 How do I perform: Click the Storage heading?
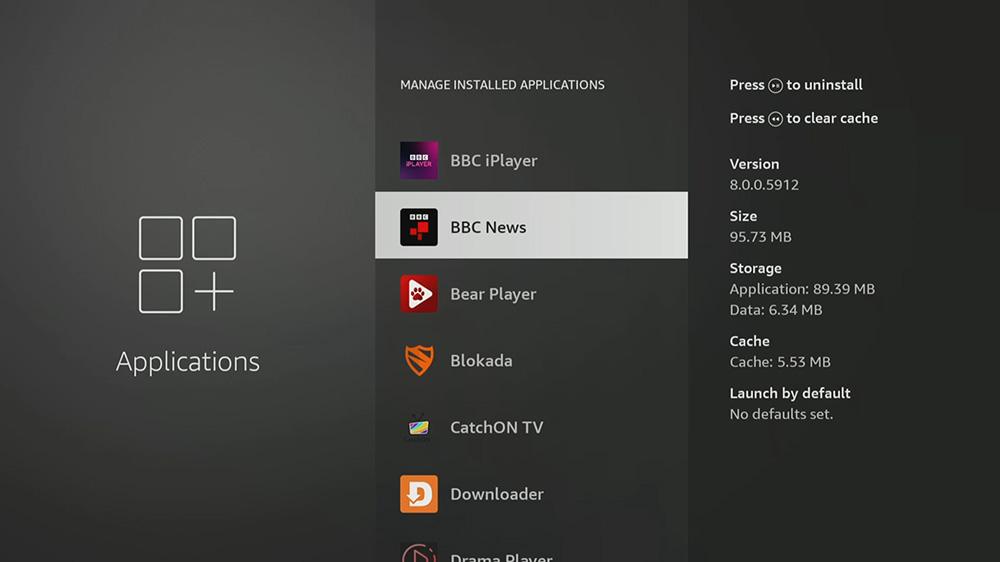point(755,269)
